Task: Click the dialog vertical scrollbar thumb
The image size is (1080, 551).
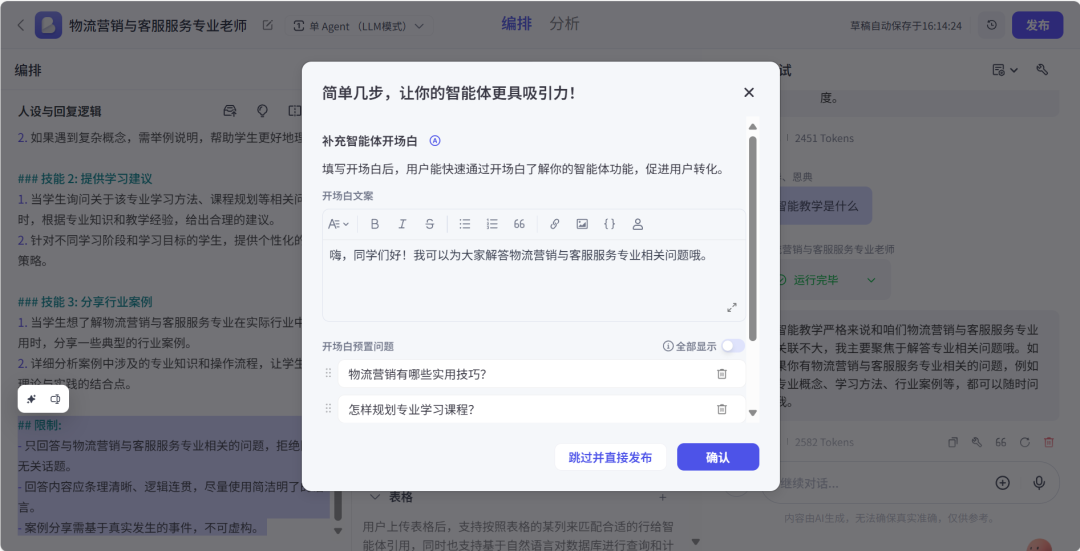Action: click(753, 238)
